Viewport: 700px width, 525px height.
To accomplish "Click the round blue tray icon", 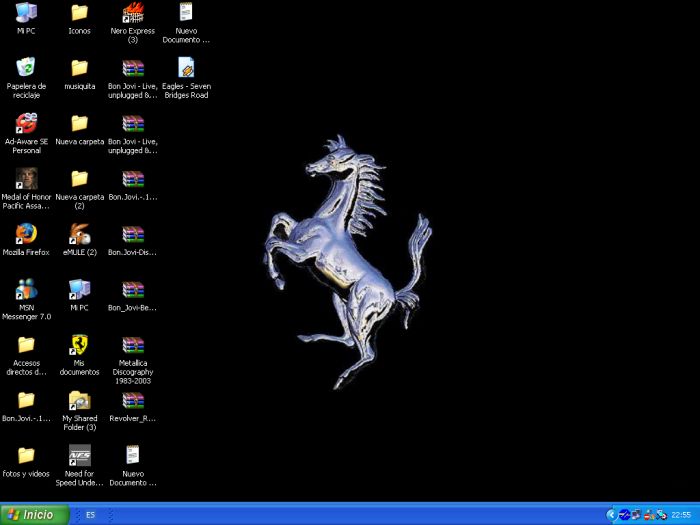I will point(625,515).
